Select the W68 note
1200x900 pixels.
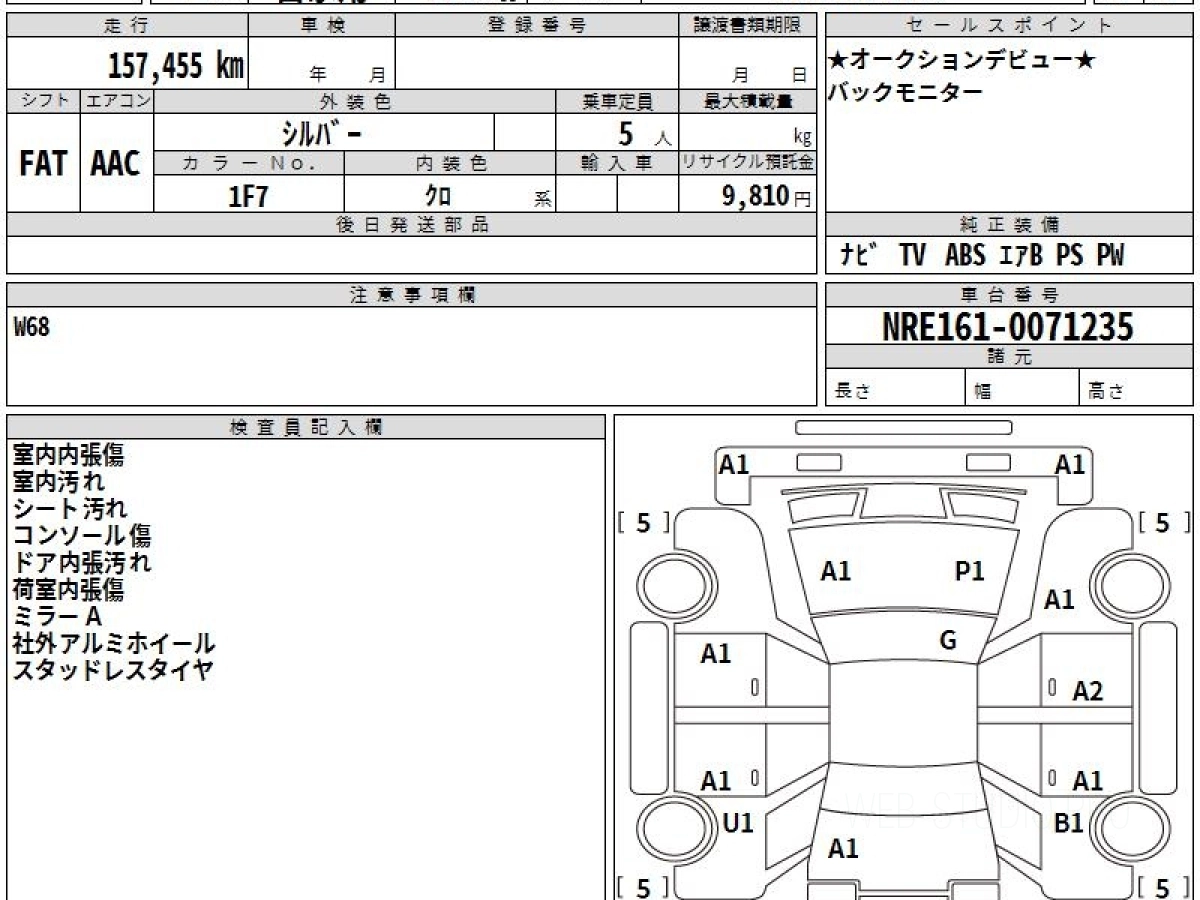(x=31, y=329)
